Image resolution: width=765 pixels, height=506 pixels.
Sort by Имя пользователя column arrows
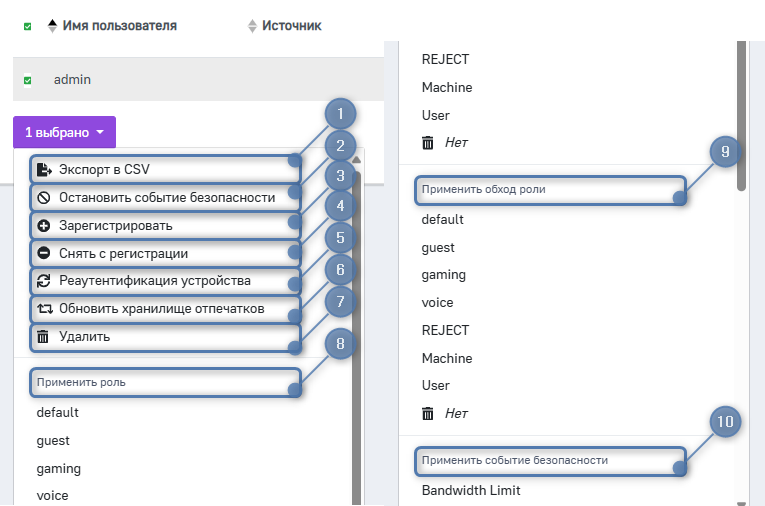(x=52, y=26)
